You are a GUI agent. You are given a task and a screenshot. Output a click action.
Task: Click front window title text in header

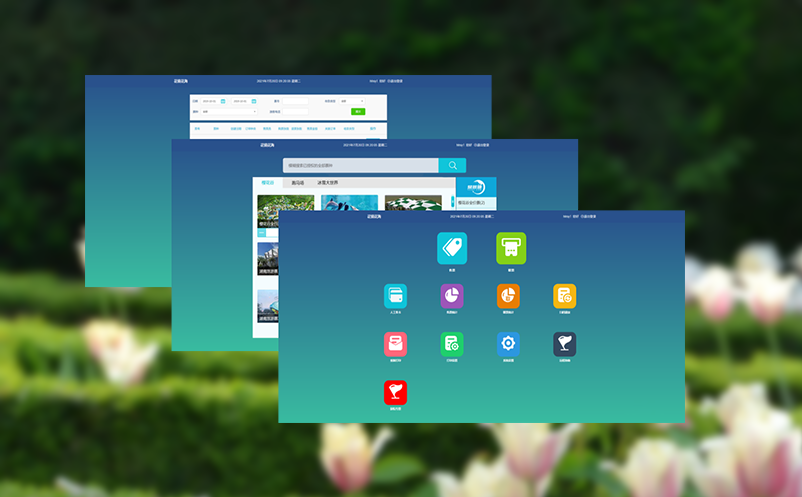[x=374, y=217]
